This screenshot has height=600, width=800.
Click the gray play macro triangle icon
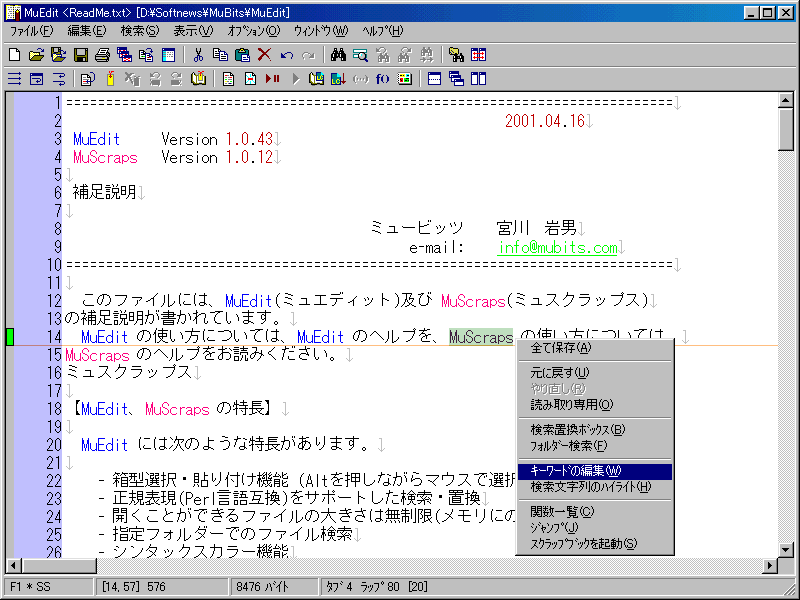pos(295,79)
